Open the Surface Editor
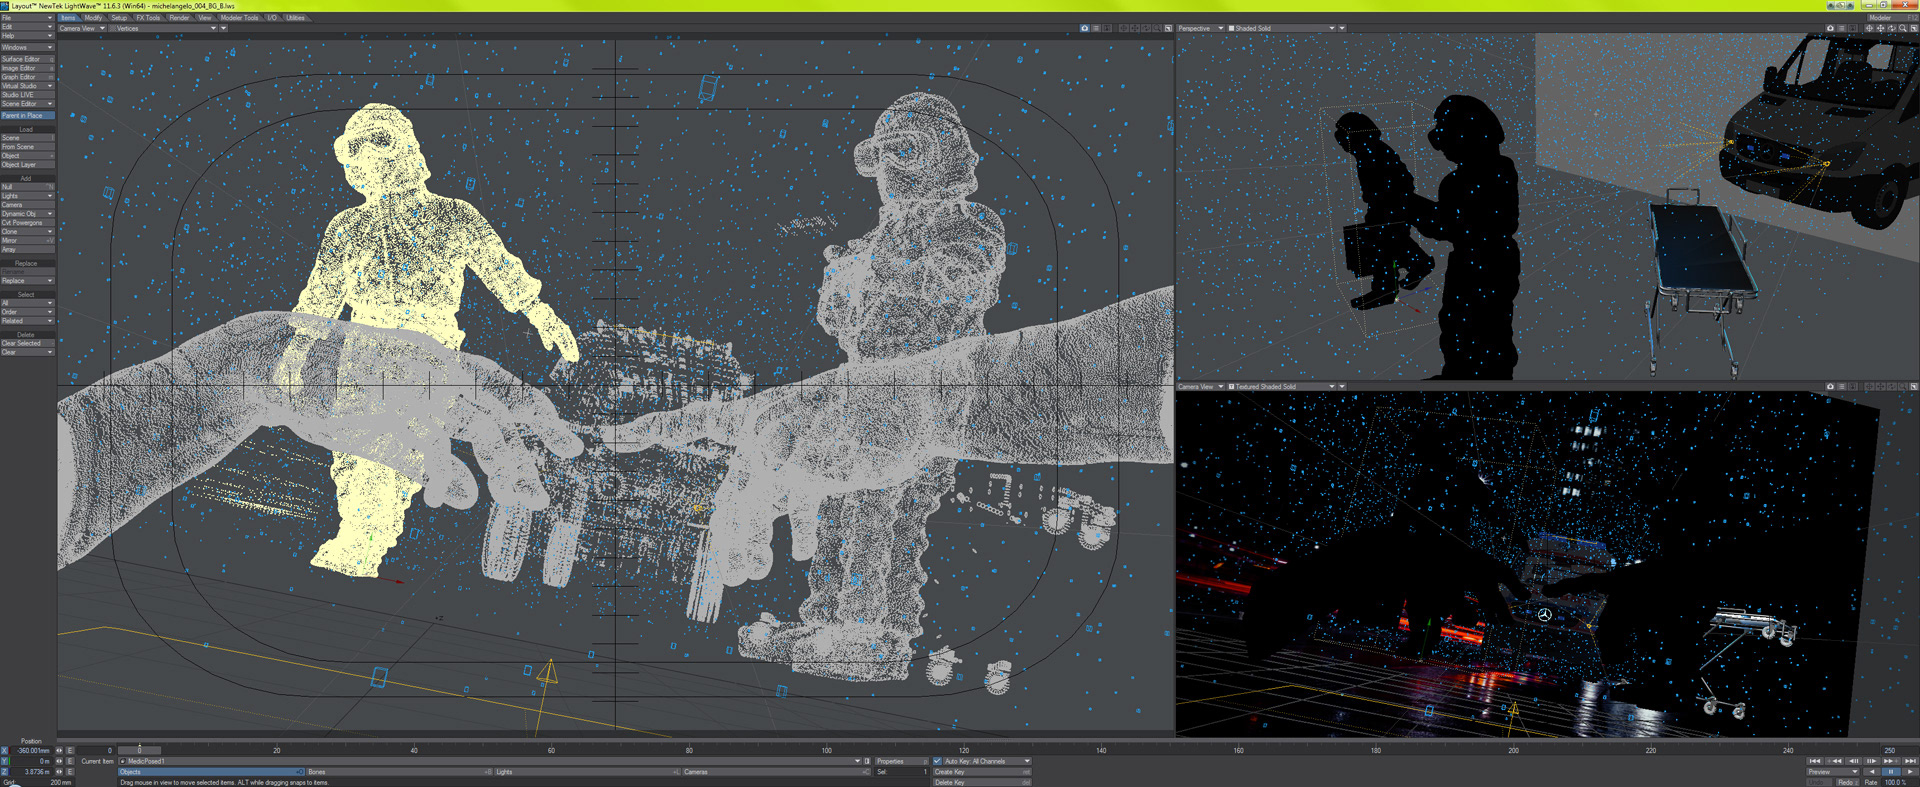Image resolution: width=1920 pixels, height=787 pixels. click(27, 59)
